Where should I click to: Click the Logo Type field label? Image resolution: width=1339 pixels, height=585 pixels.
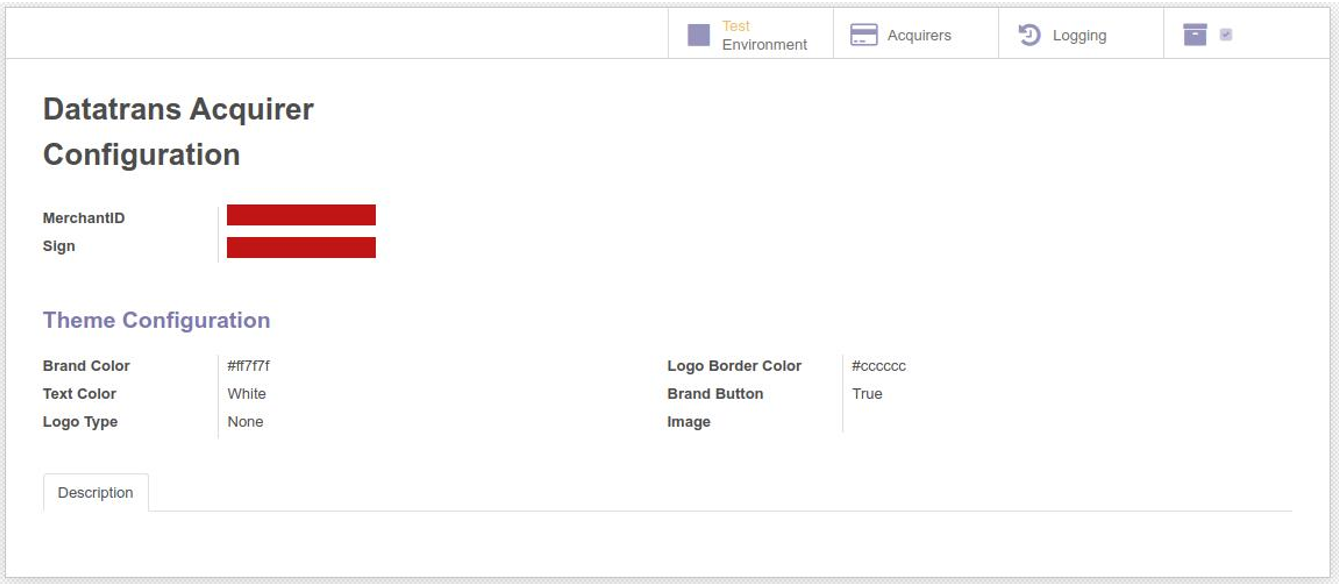(x=80, y=422)
